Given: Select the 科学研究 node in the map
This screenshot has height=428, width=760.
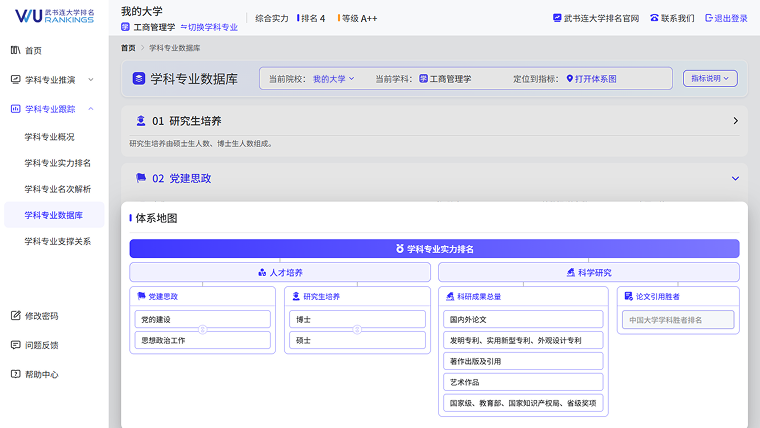Looking at the screenshot, I should [589, 272].
